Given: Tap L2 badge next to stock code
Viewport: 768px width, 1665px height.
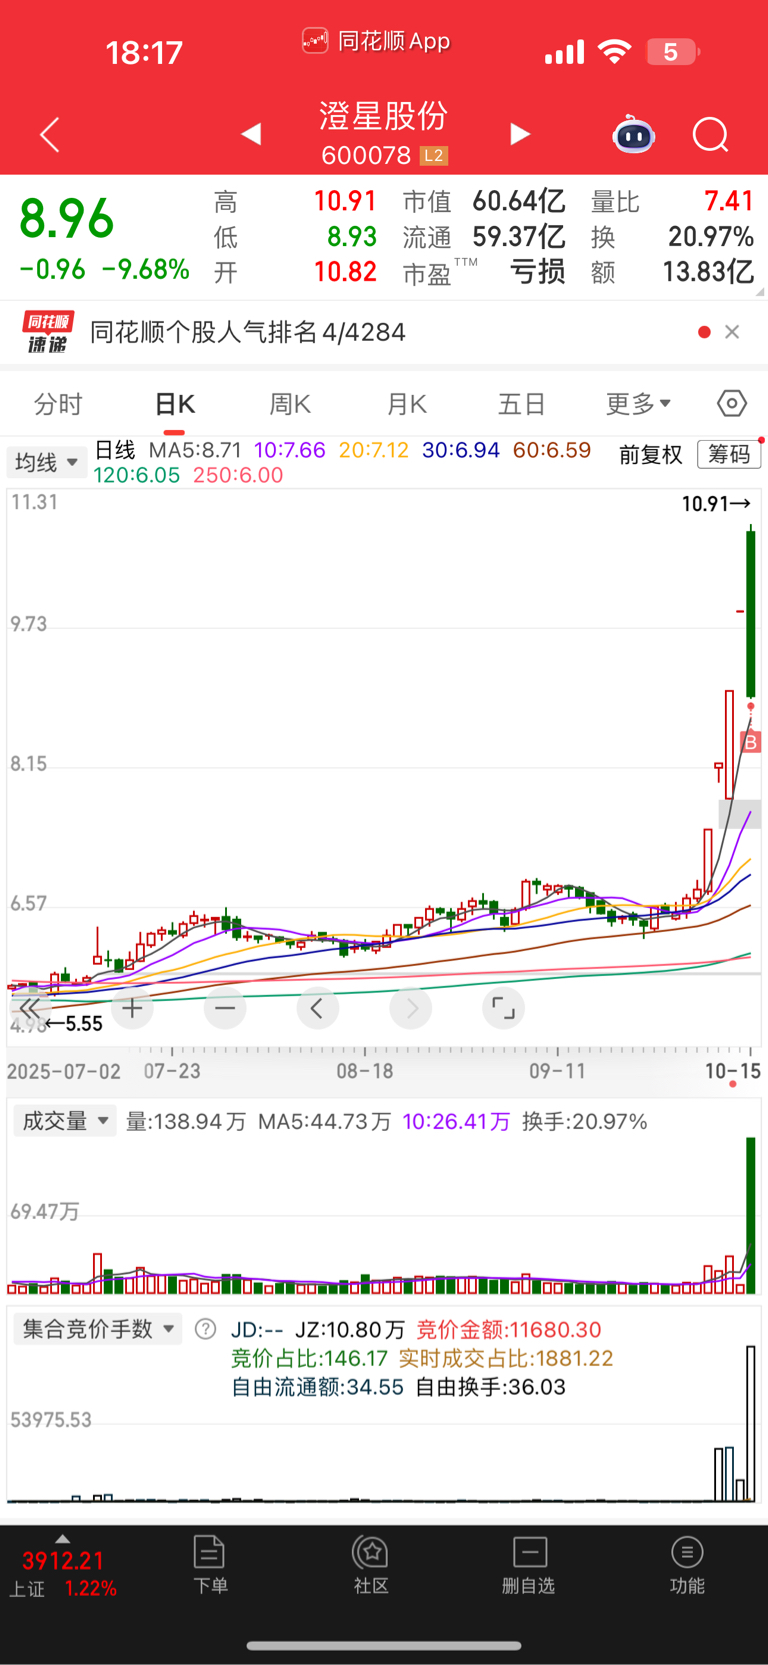Looking at the screenshot, I should 433,156.
